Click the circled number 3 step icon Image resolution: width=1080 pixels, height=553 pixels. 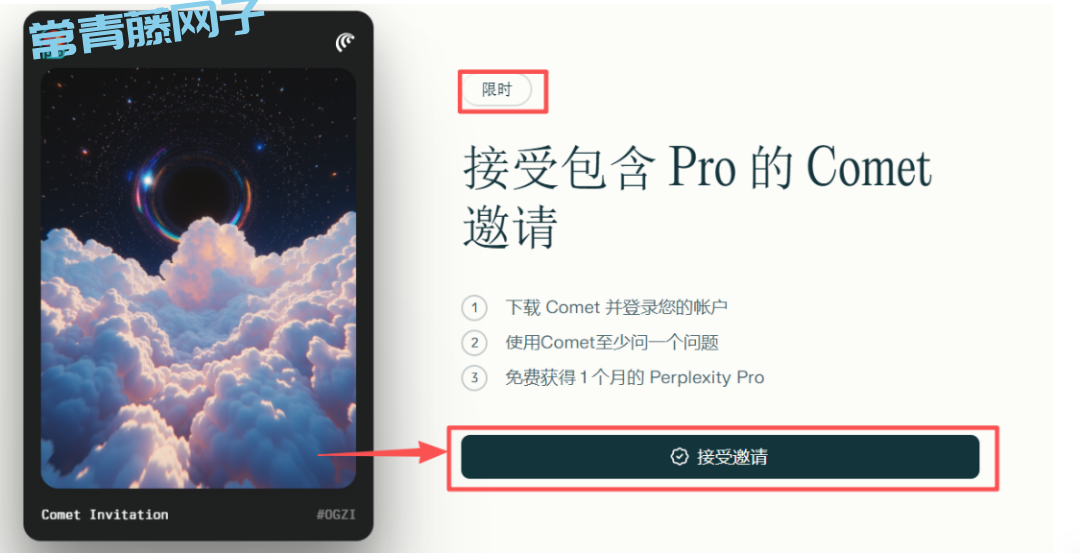click(x=474, y=377)
